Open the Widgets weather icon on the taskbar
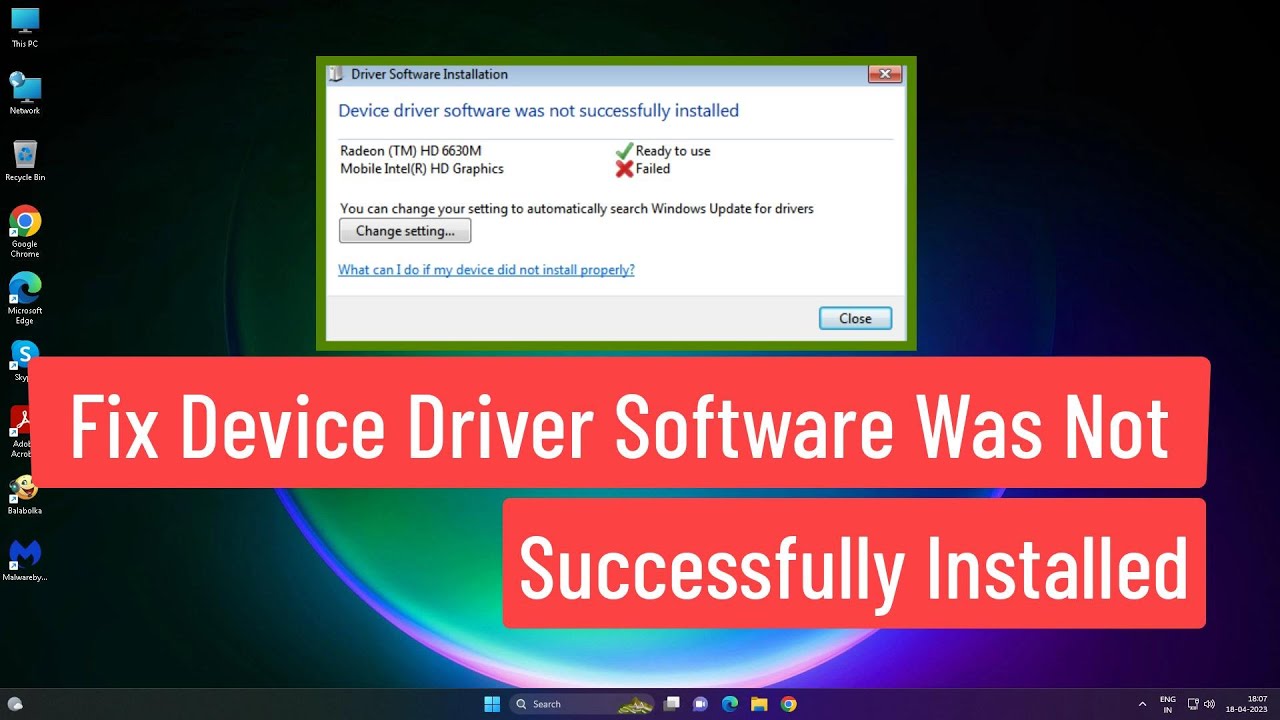 click(x=15, y=704)
